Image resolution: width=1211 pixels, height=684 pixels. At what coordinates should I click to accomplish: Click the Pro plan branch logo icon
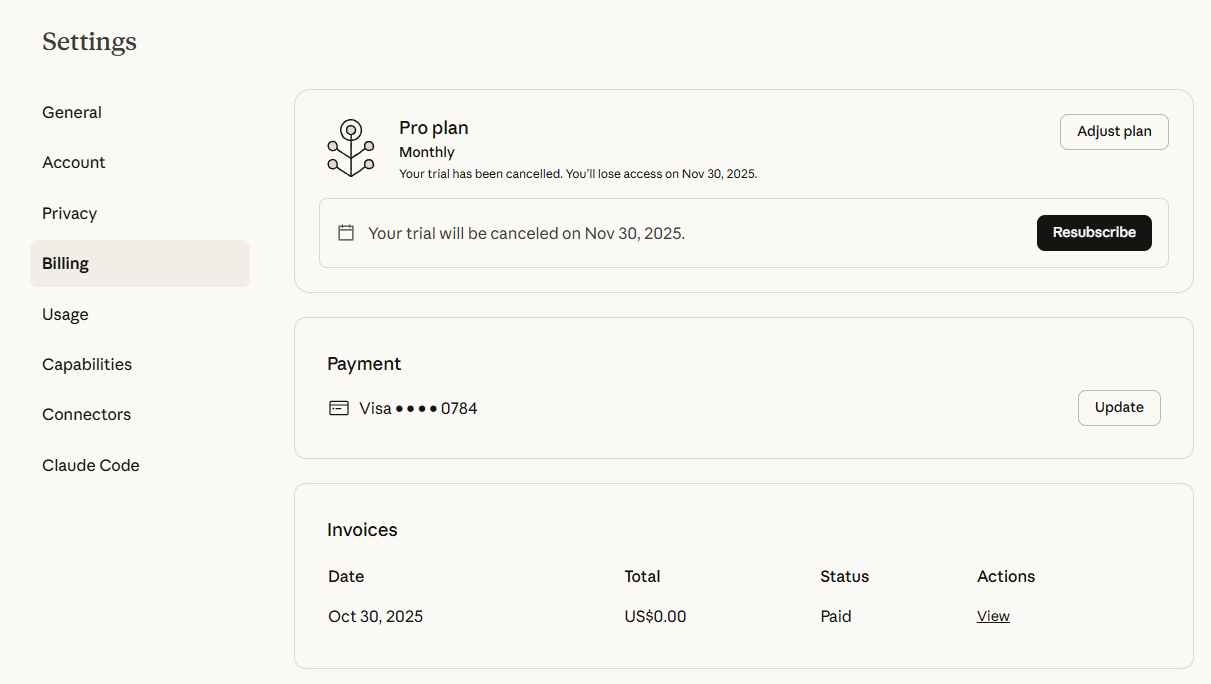coord(351,148)
